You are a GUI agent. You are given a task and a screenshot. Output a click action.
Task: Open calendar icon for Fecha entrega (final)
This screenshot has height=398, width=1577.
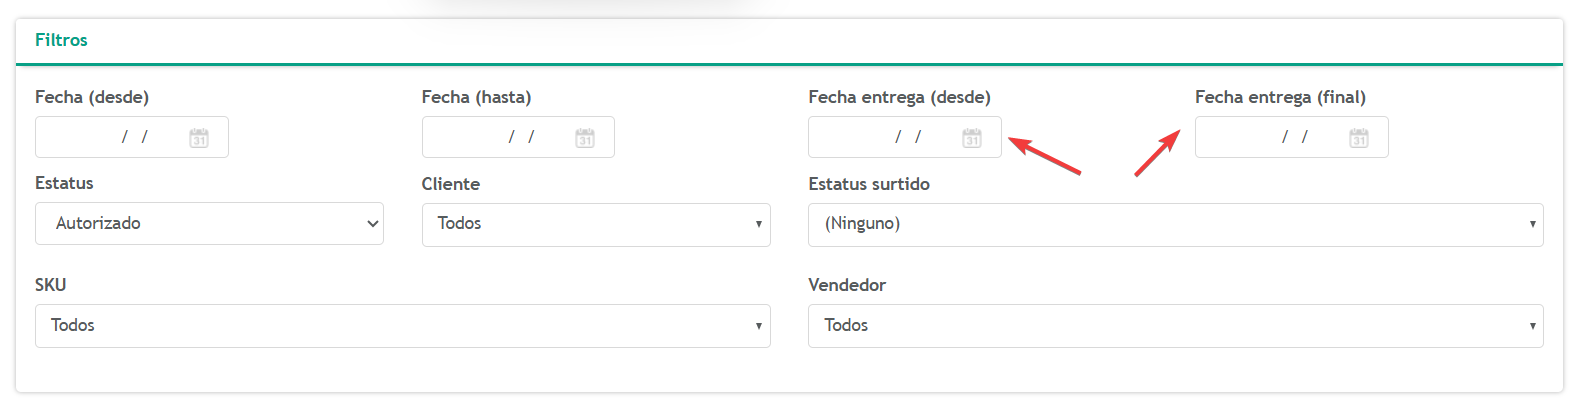[1359, 138]
